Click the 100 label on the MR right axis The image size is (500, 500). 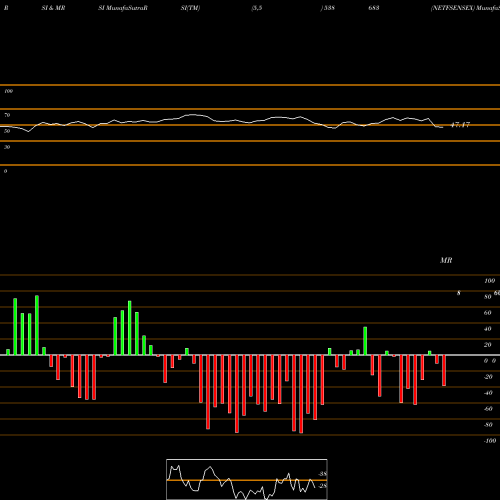coord(489,281)
